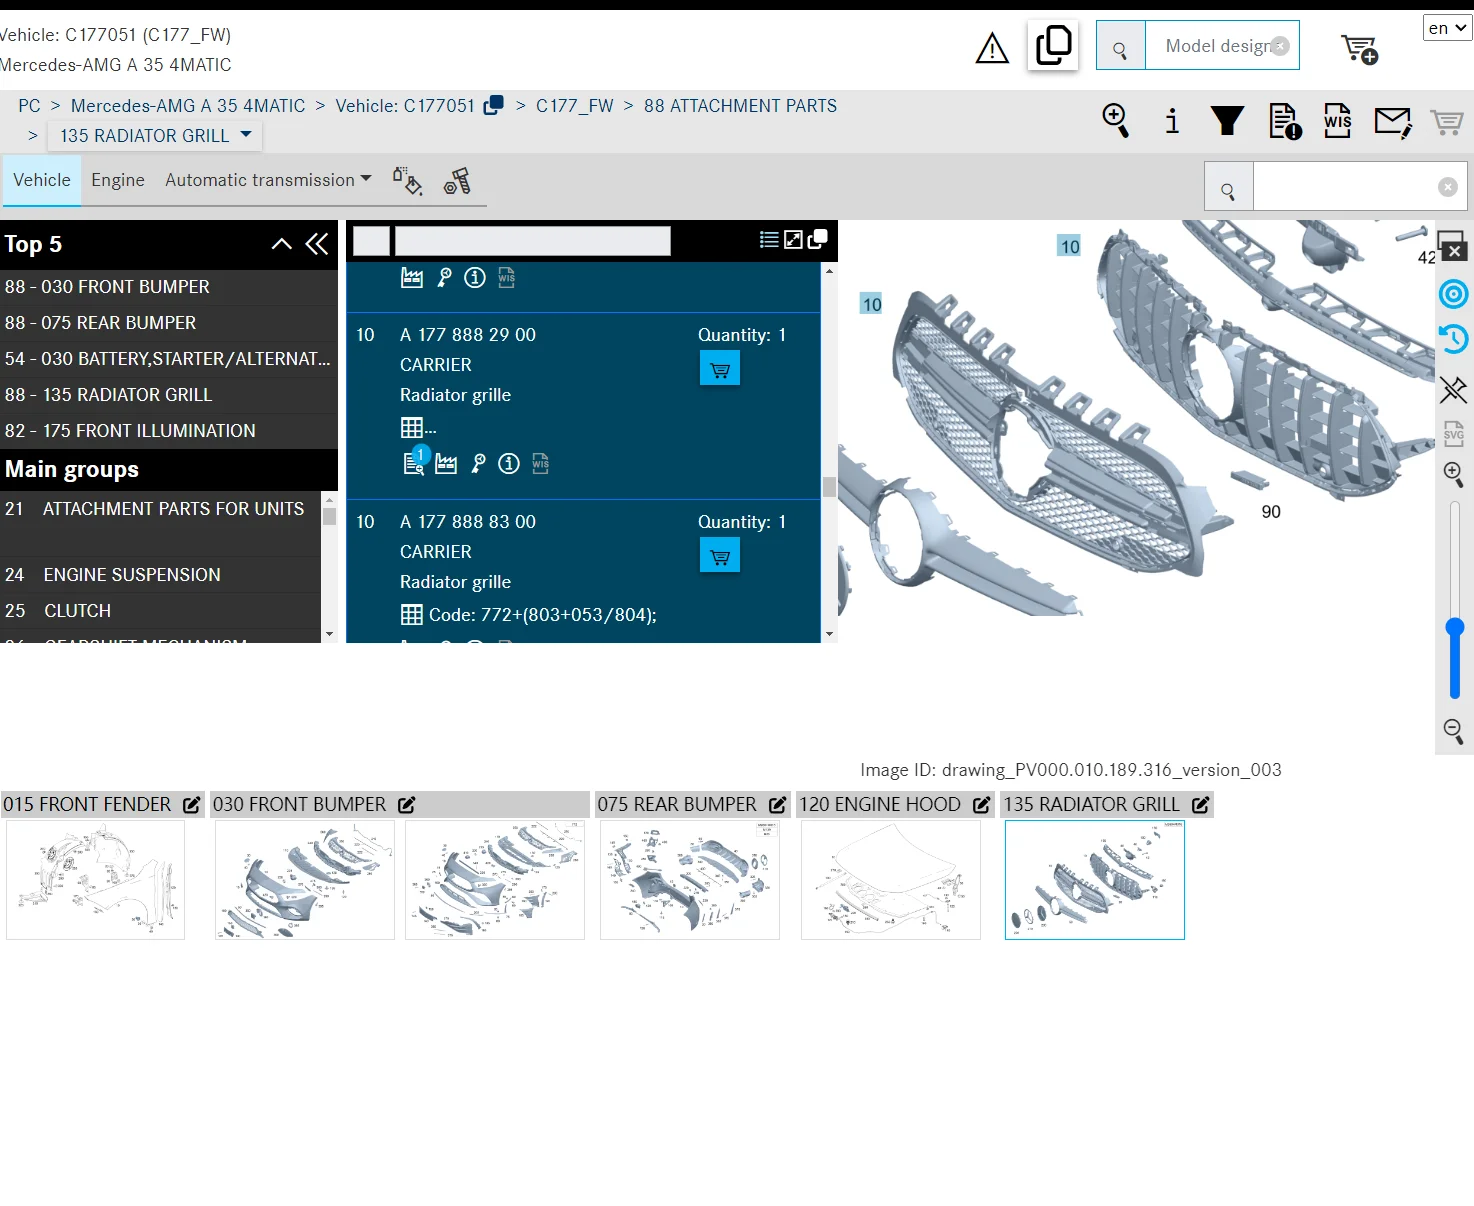This screenshot has width=1474, height=1206.
Task: Open the document-search icon with badge 1
Action: point(414,461)
